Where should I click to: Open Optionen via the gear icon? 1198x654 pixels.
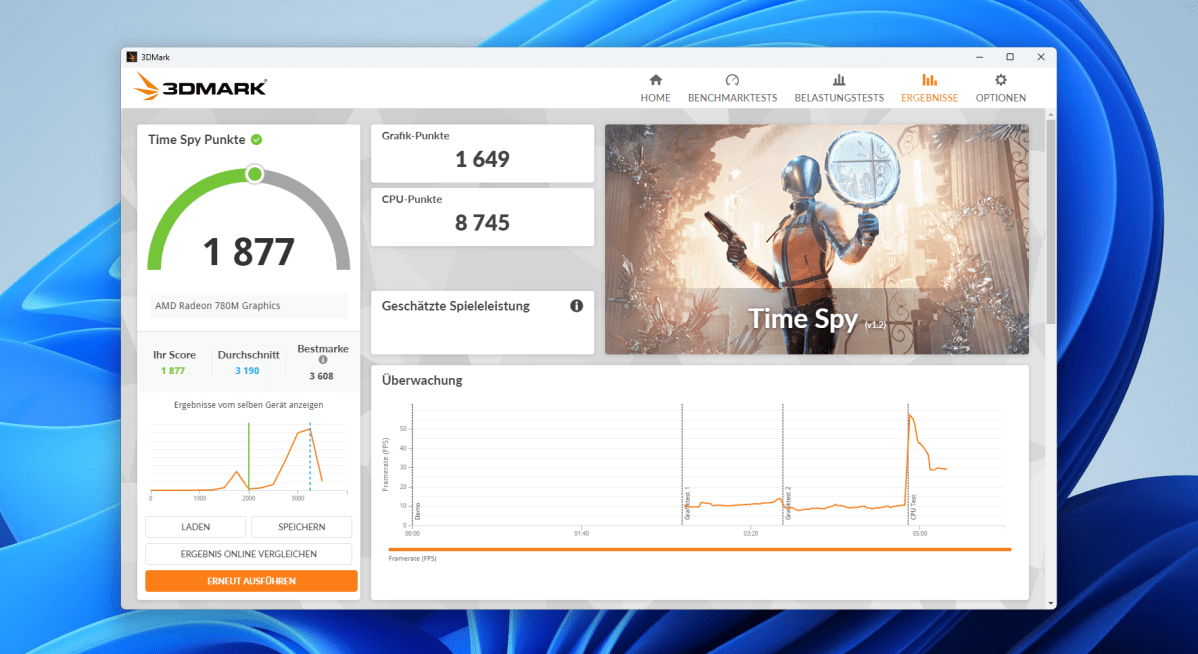[x=1000, y=79]
